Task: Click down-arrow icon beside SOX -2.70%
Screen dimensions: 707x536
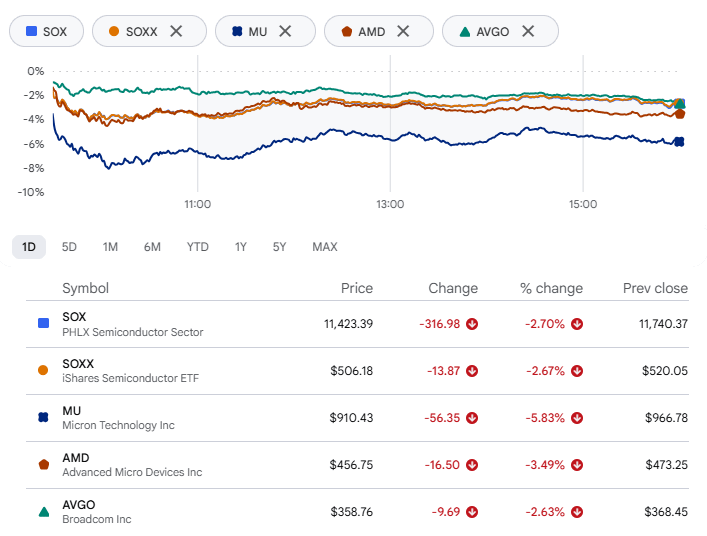Action: pos(577,324)
